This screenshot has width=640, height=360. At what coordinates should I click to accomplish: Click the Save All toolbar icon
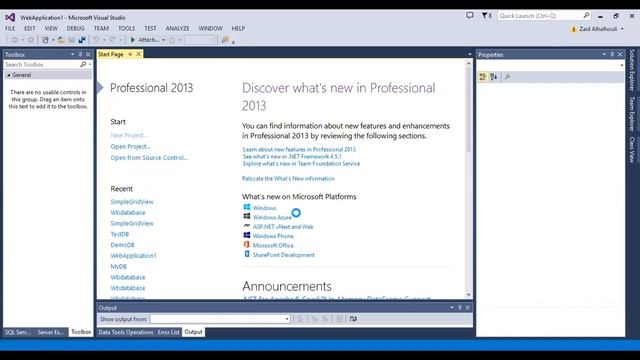click(x=82, y=40)
